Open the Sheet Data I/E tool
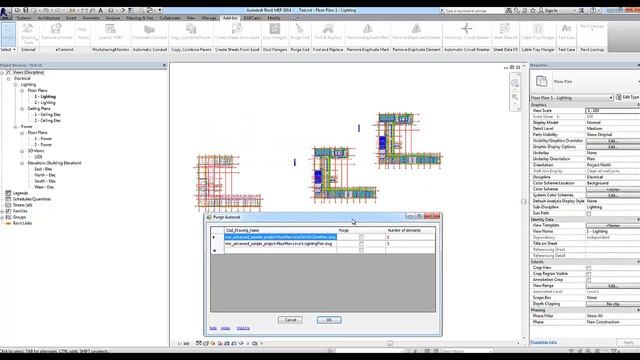This screenshot has height=360, width=640. pos(505,32)
